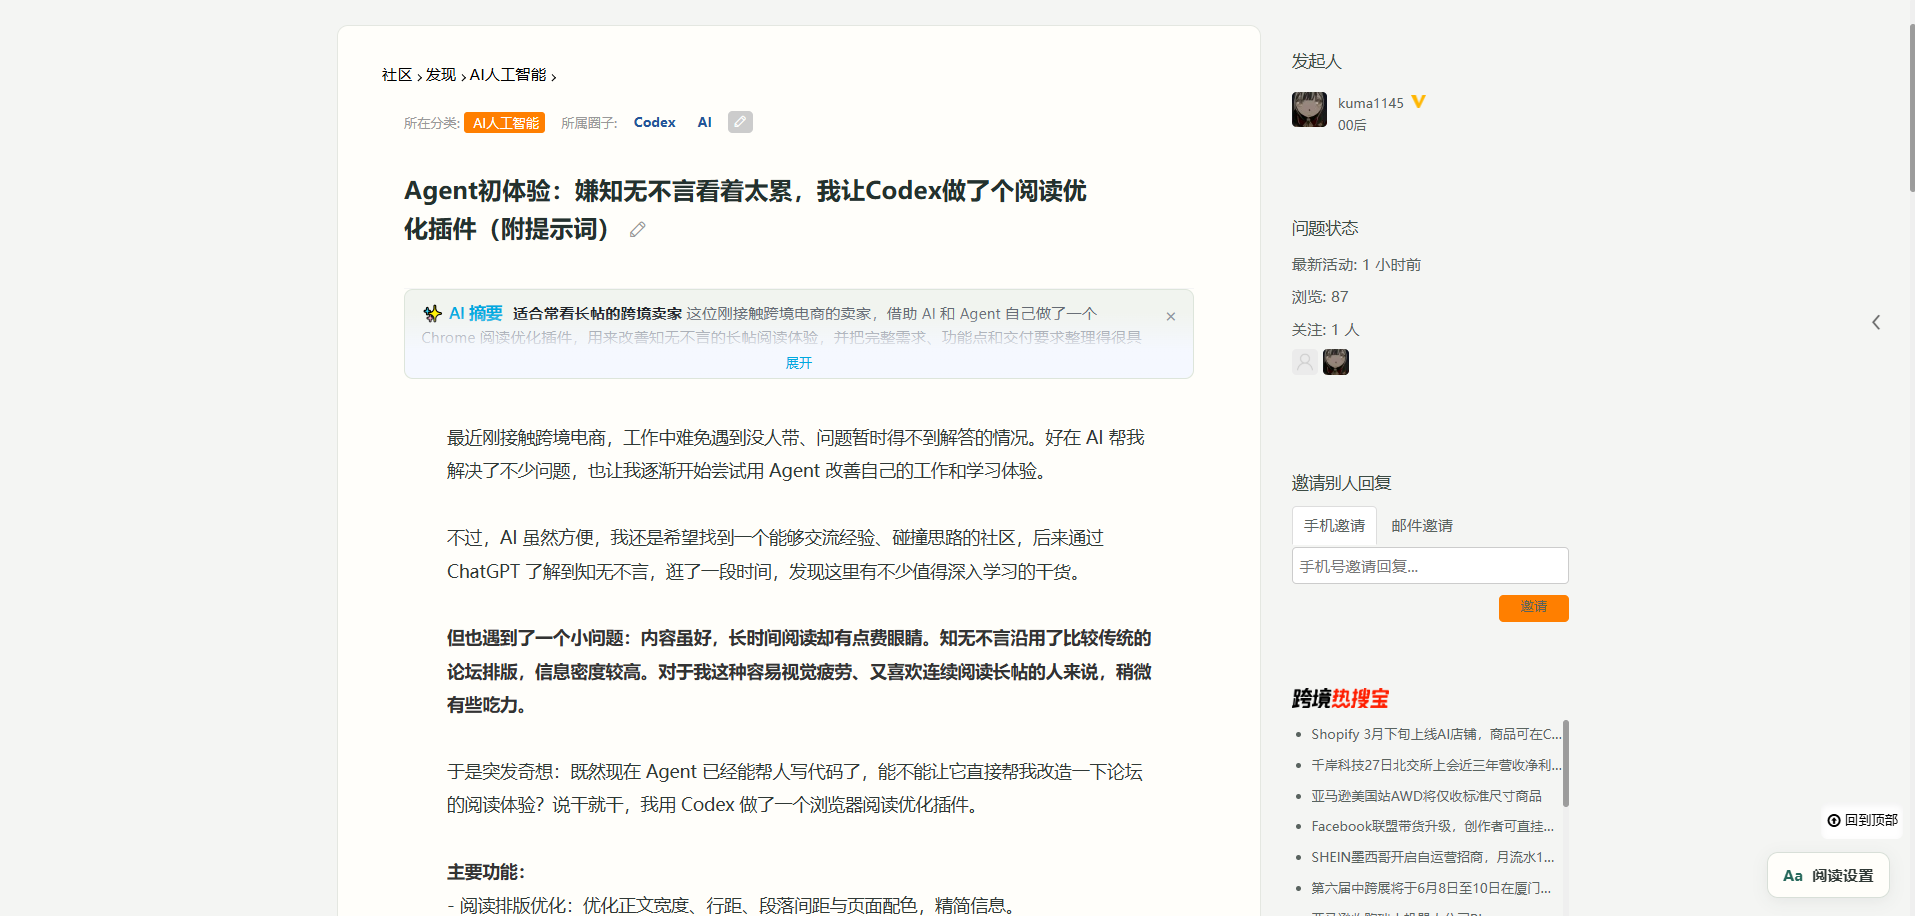Open the SHEIN墨西哥开启自运营招商 headline
This screenshot has width=1915, height=916.
click(x=1433, y=857)
